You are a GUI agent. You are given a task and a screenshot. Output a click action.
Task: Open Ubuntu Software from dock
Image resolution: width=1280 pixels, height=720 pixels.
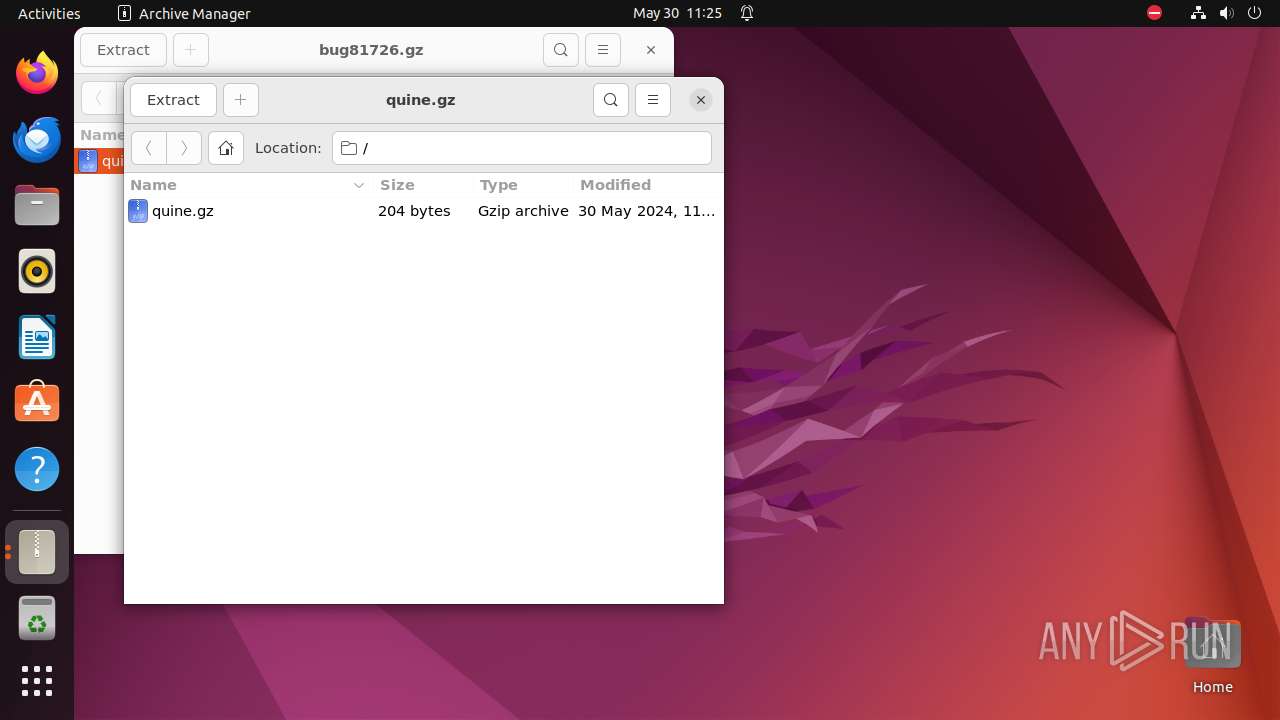point(37,403)
